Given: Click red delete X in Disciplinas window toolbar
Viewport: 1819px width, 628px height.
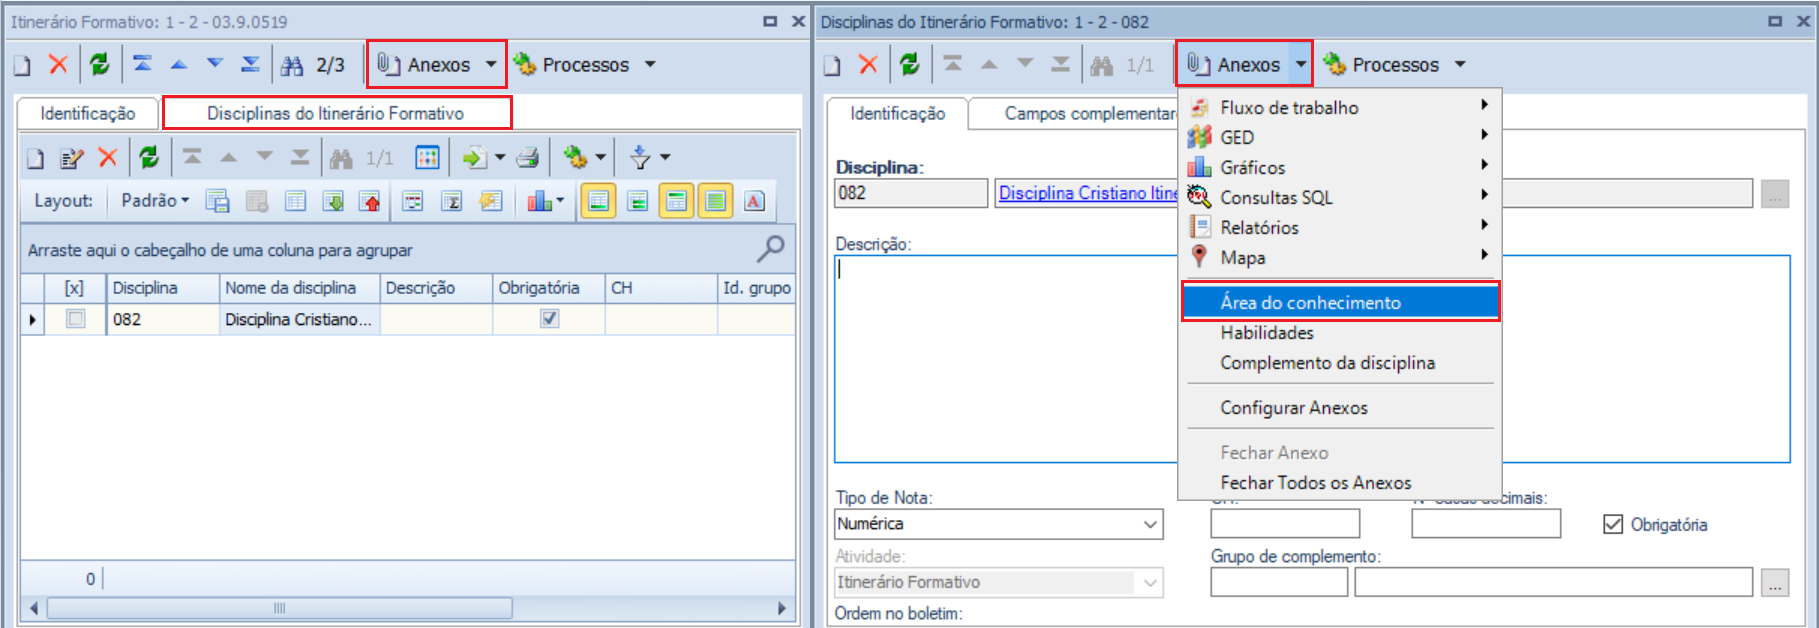Looking at the screenshot, I should point(868,65).
